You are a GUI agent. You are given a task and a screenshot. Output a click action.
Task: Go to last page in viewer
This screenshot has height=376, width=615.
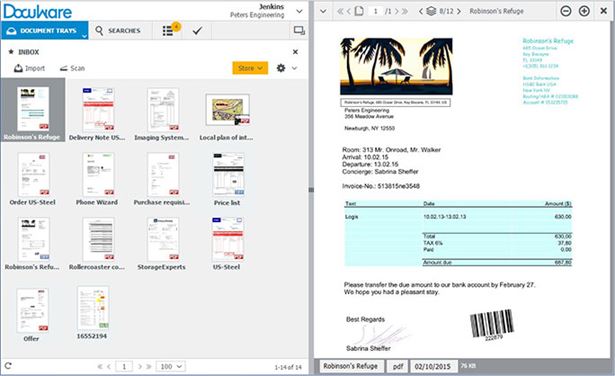click(x=405, y=11)
